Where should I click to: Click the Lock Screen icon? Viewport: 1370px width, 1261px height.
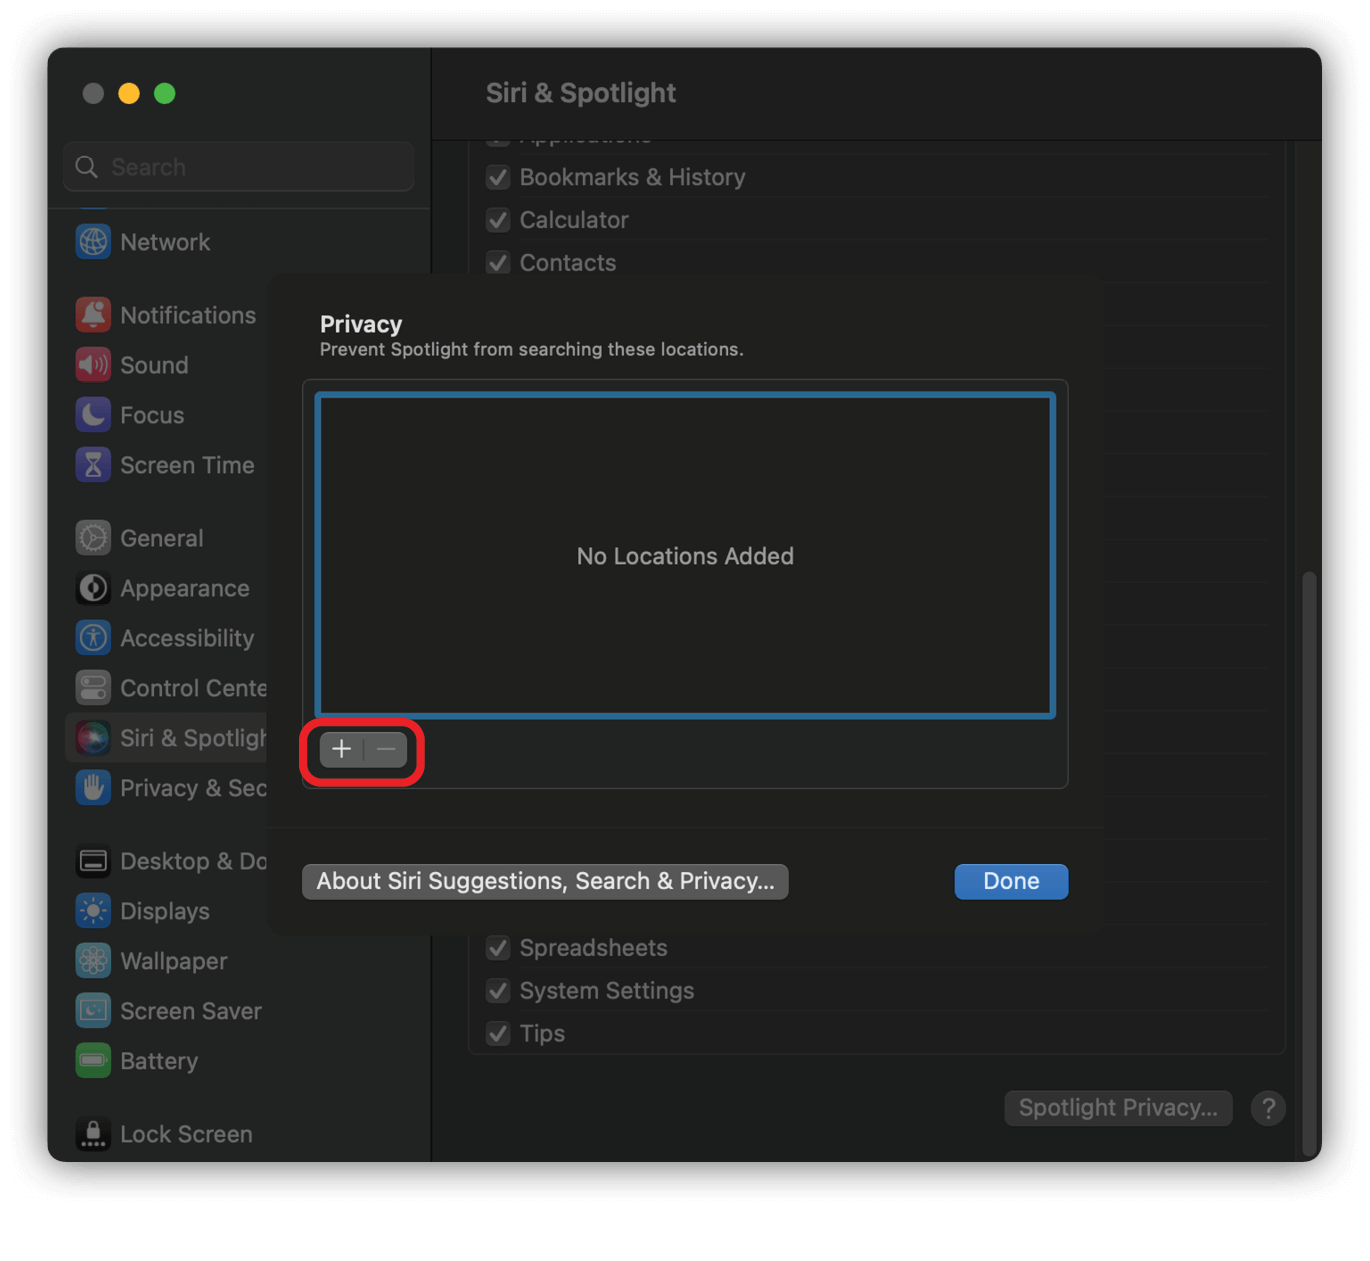93,1134
